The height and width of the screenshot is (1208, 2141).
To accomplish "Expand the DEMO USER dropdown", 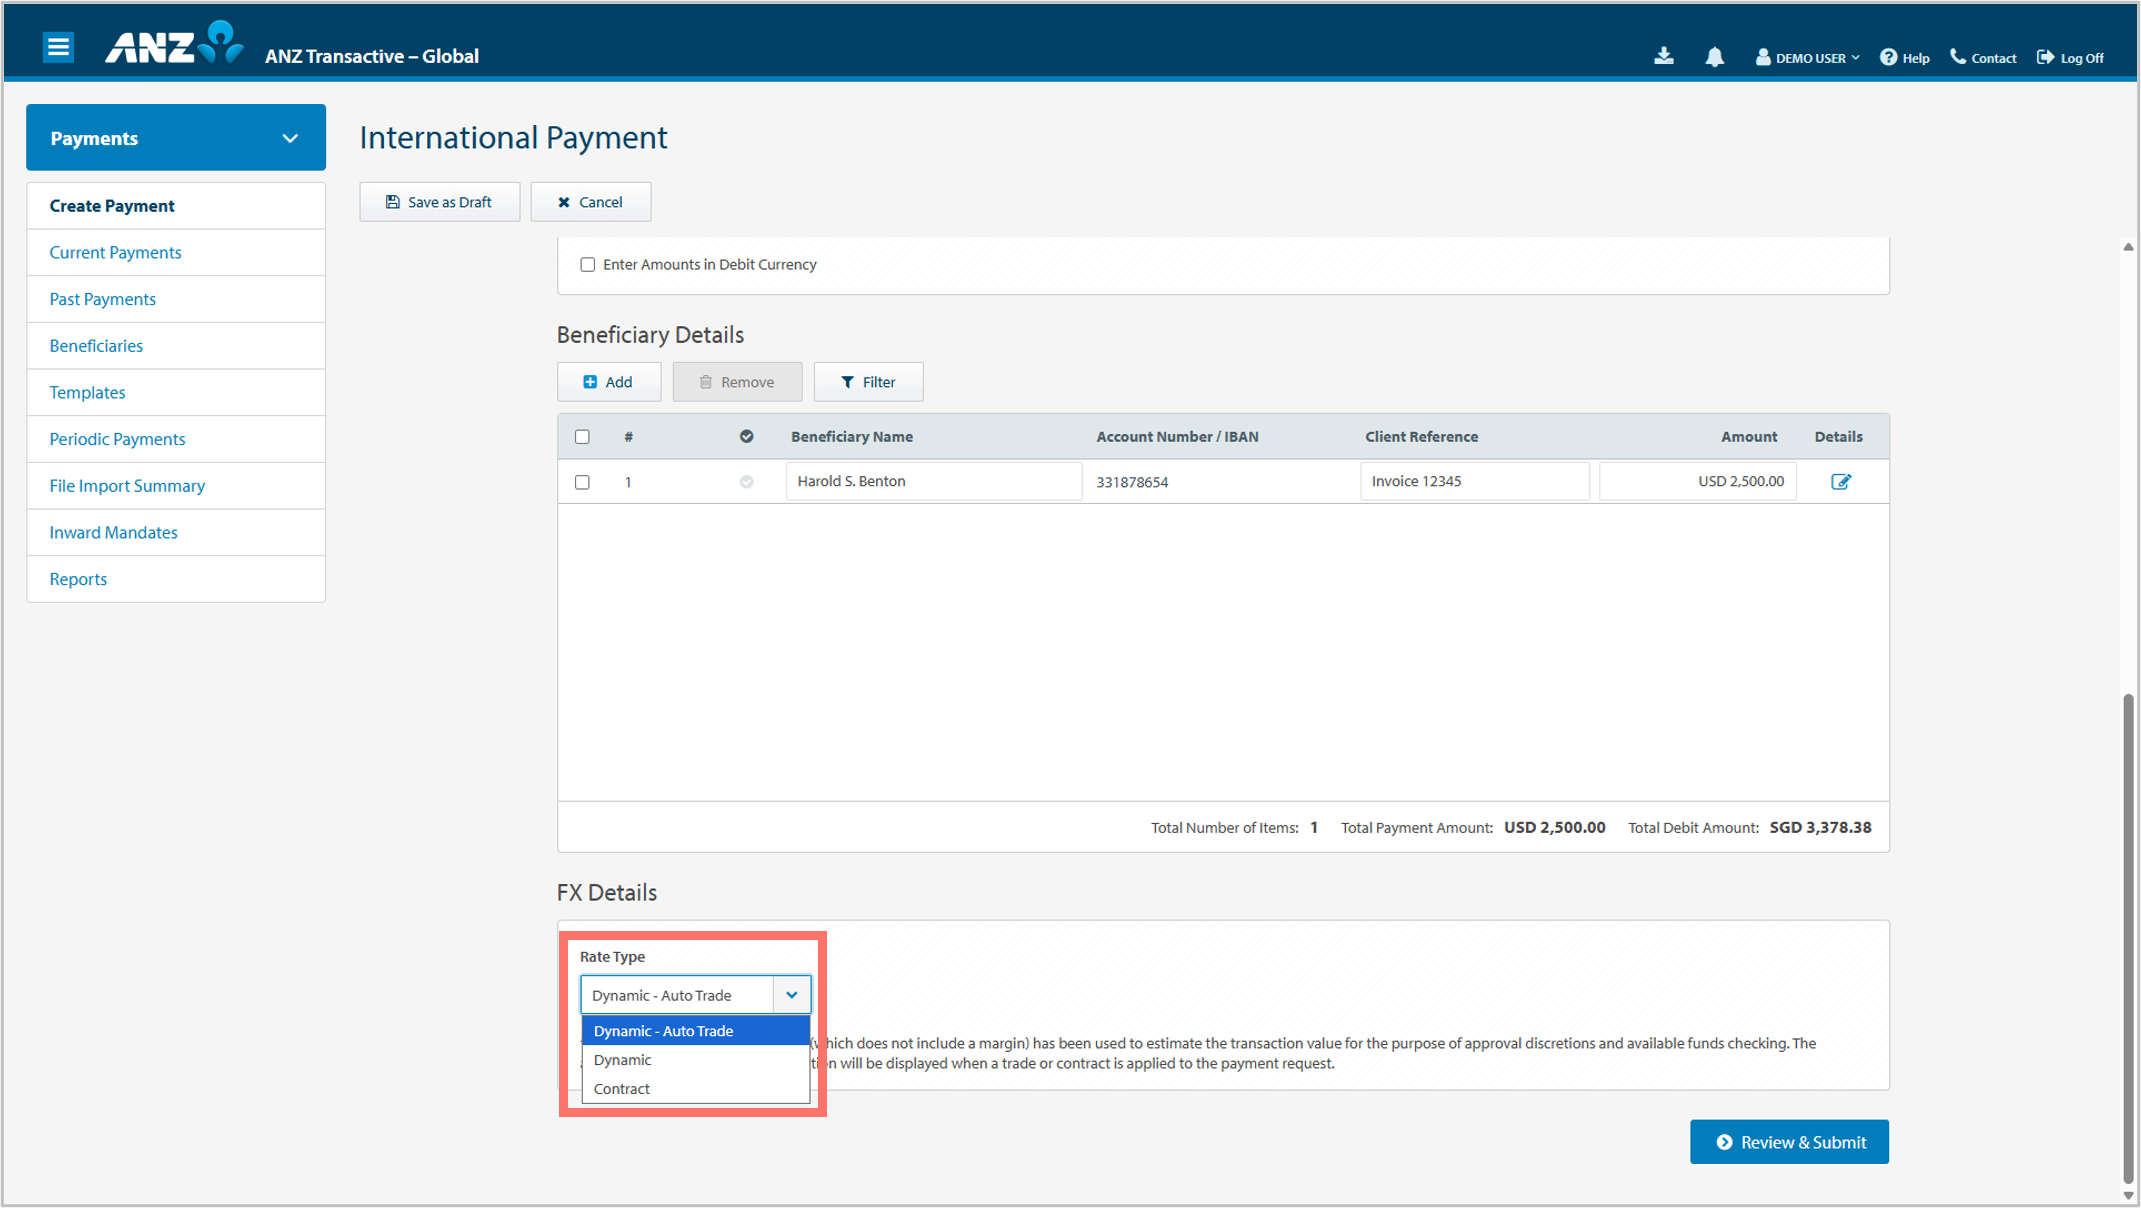I will coord(1808,58).
